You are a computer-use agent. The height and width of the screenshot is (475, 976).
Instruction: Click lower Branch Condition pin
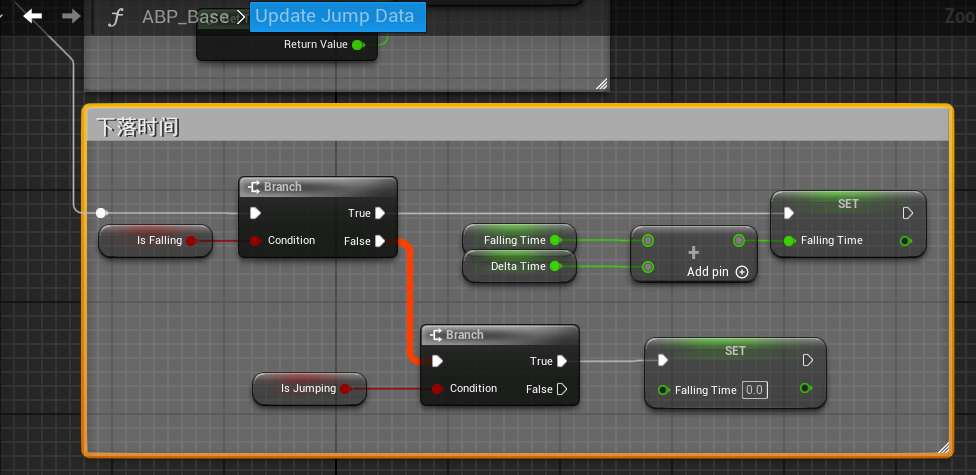click(437, 389)
